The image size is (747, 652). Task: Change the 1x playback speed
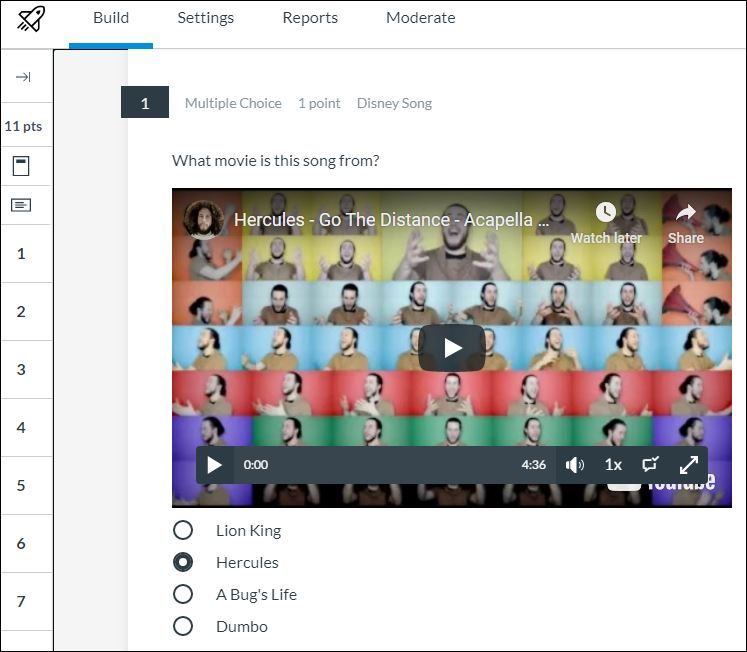[613, 465]
